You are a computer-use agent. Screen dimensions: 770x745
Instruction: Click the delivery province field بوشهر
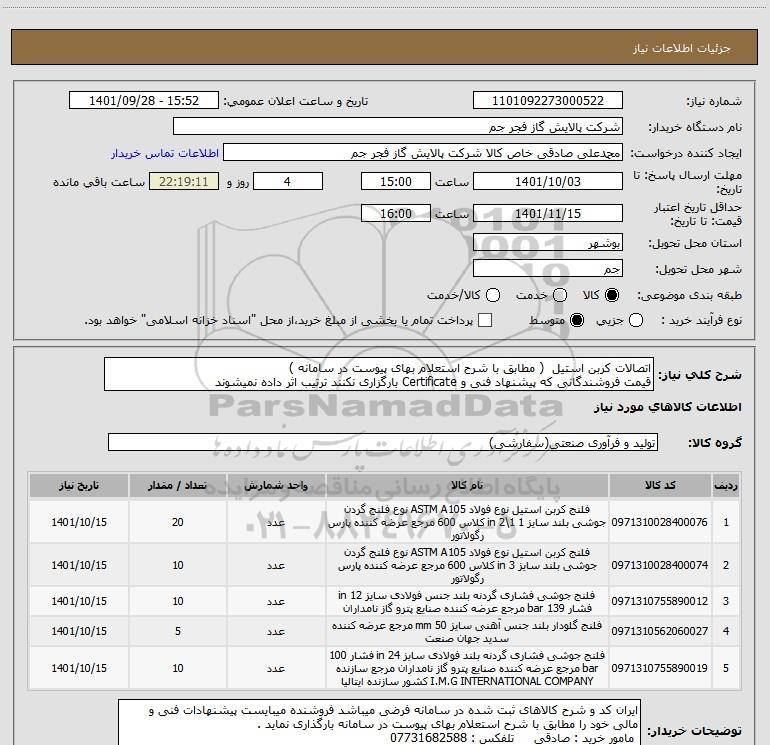(x=548, y=243)
